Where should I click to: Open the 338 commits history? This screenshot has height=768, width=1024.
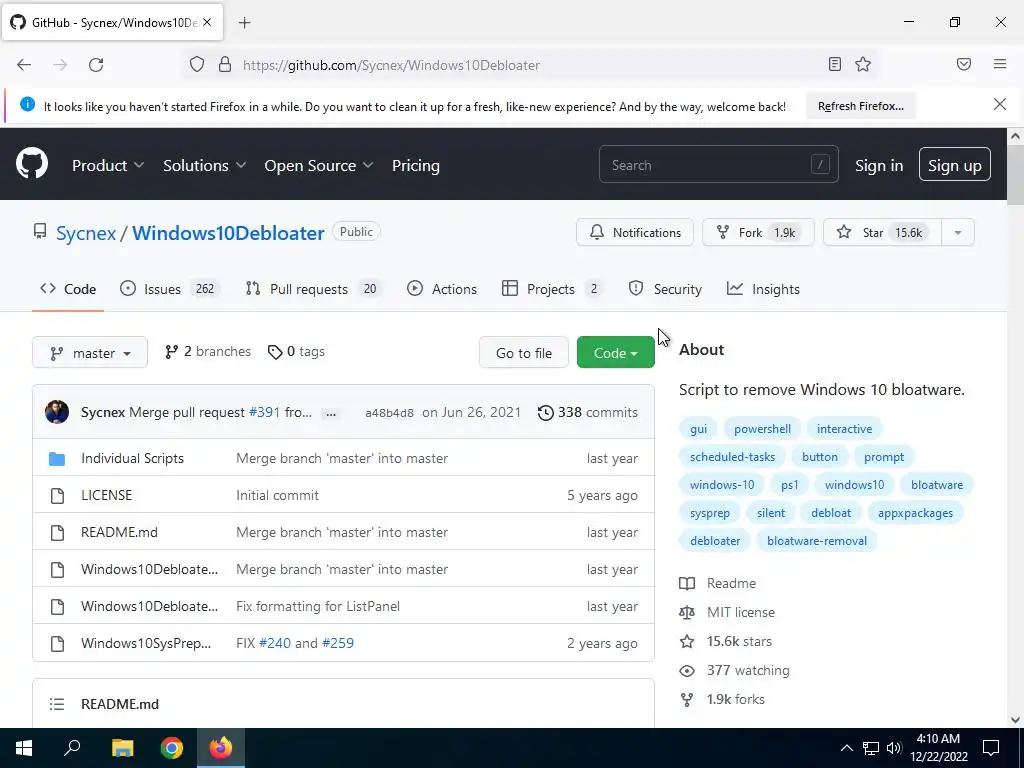tap(587, 412)
